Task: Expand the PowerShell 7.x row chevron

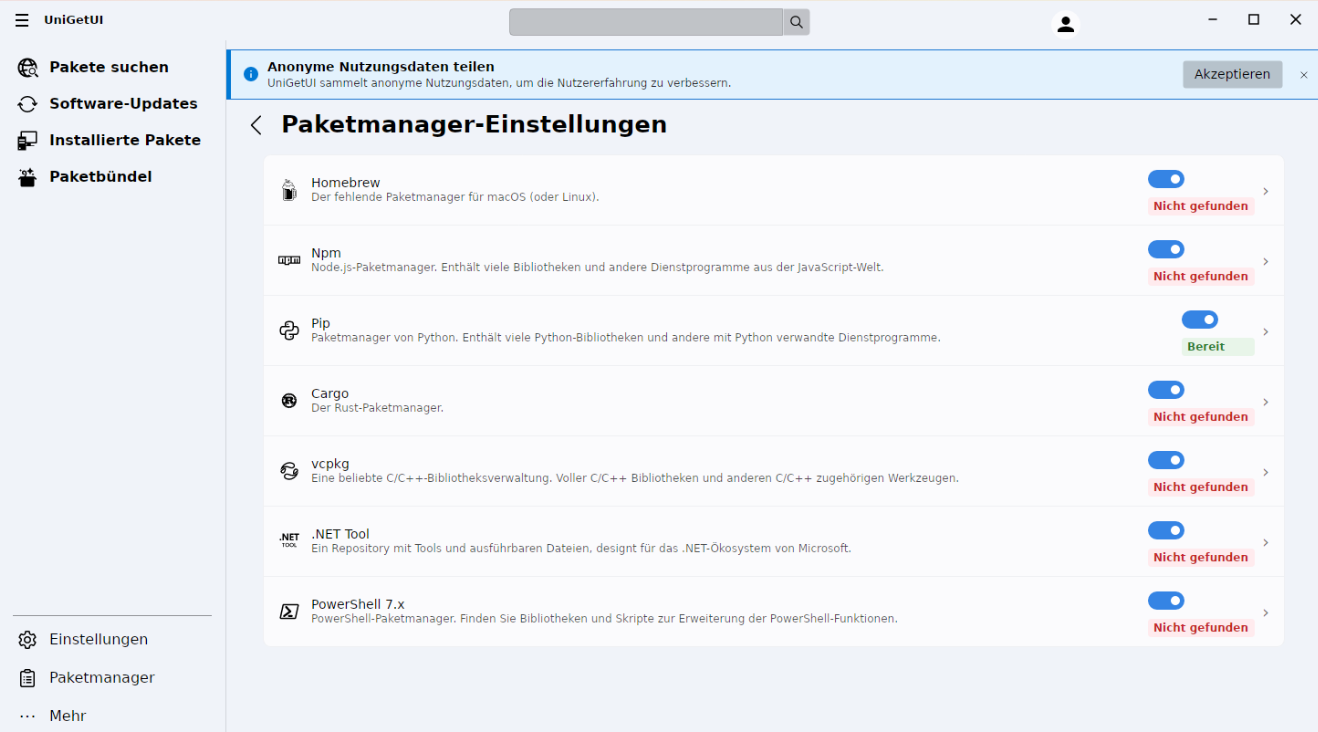Action: click(x=1266, y=612)
